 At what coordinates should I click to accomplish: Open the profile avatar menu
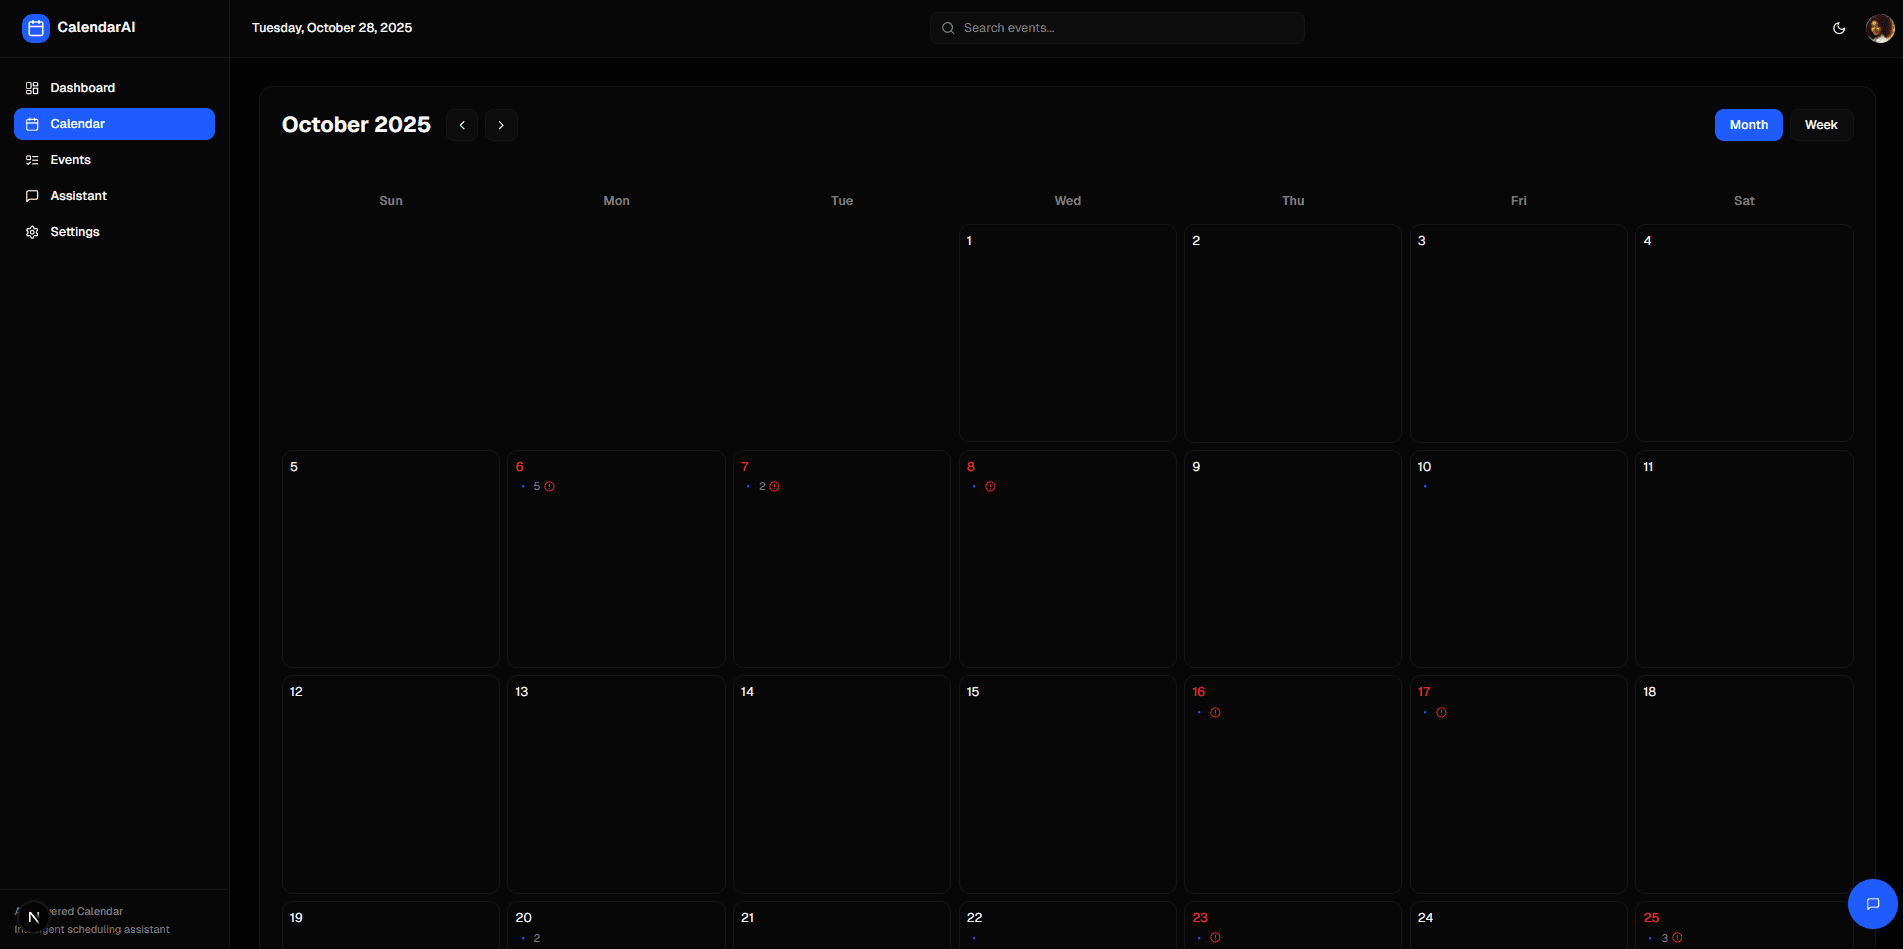point(1879,27)
